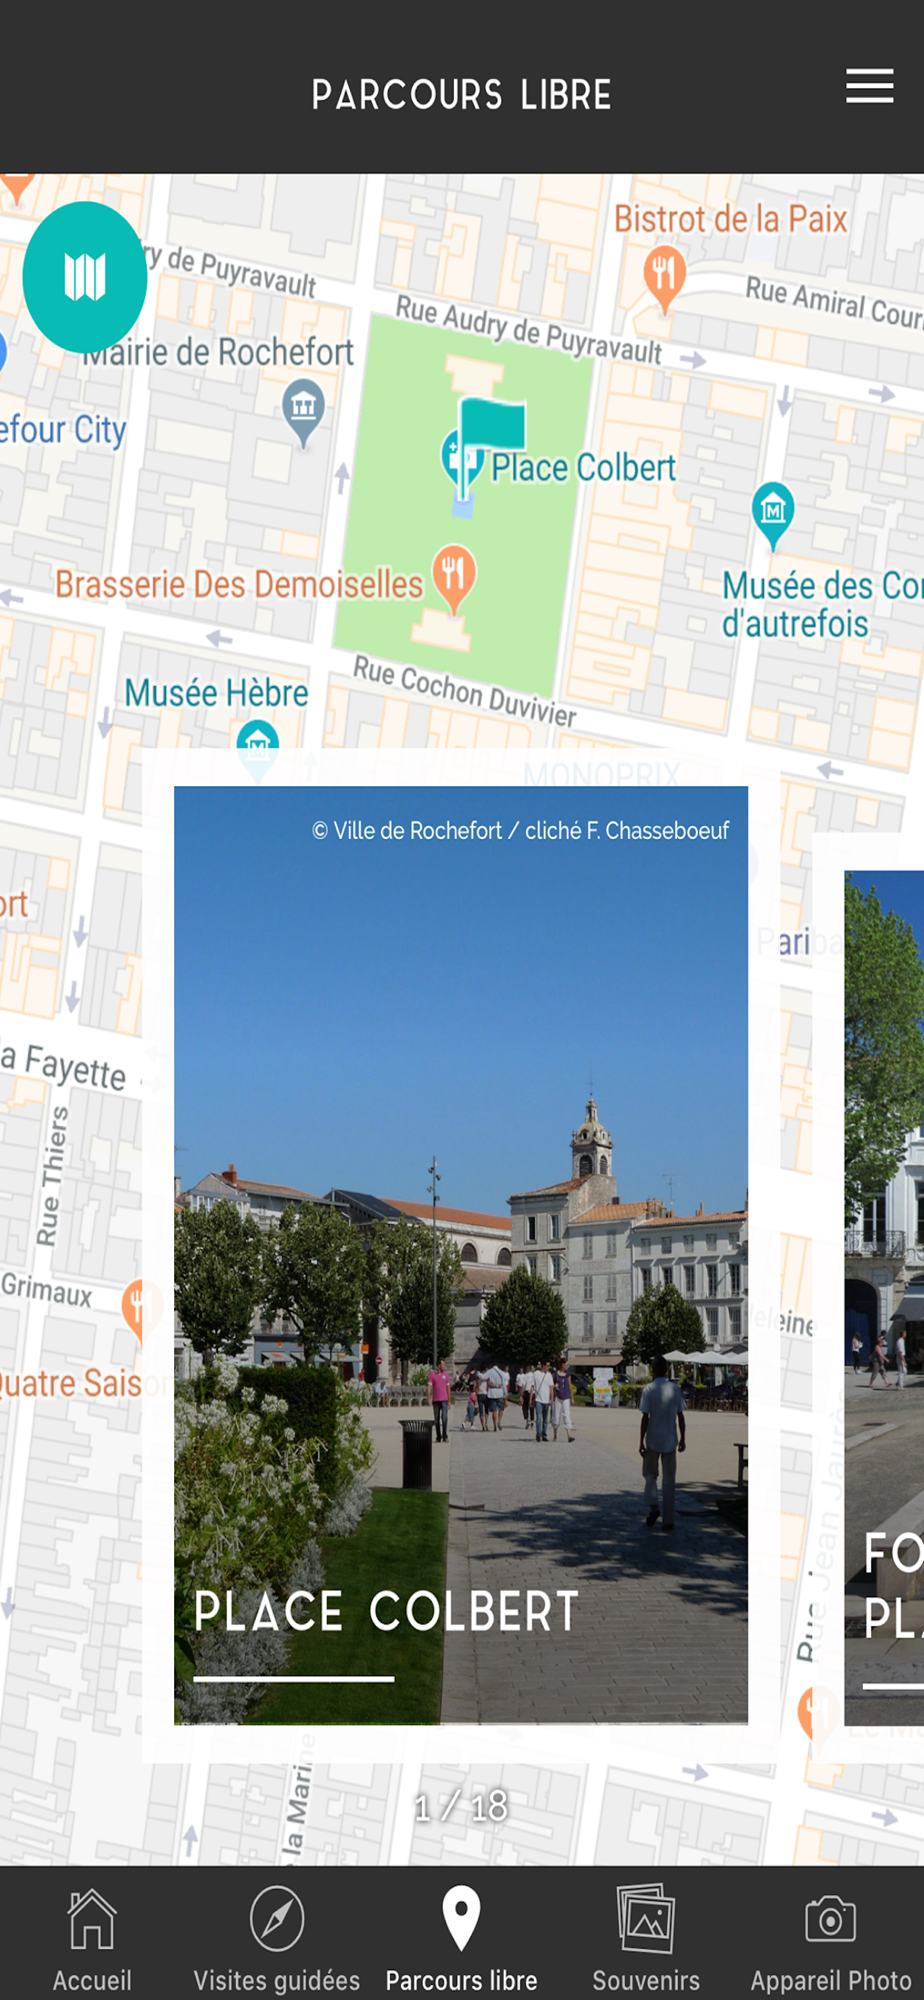
Task: Select the Parcours libre tab
Action: coord(461,1938)
